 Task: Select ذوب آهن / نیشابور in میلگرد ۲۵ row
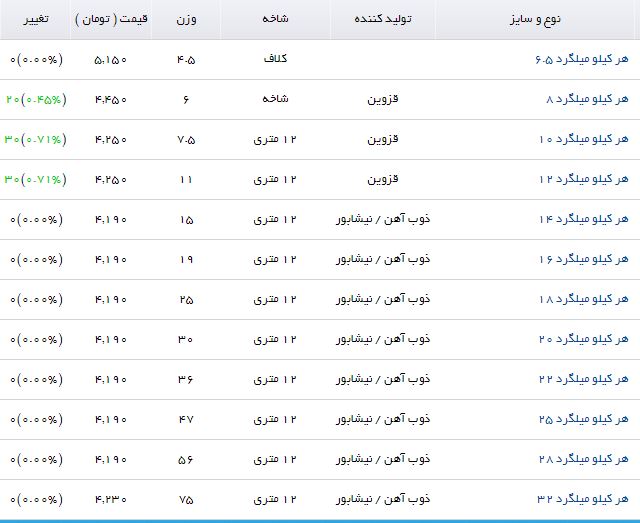click(x=383, y=419)
